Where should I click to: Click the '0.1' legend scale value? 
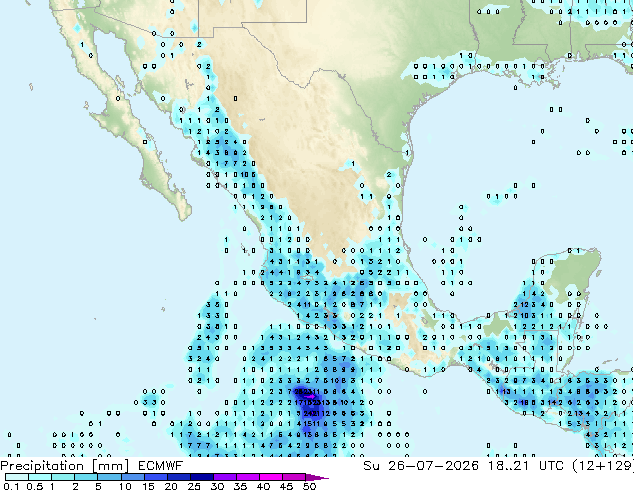12,486
